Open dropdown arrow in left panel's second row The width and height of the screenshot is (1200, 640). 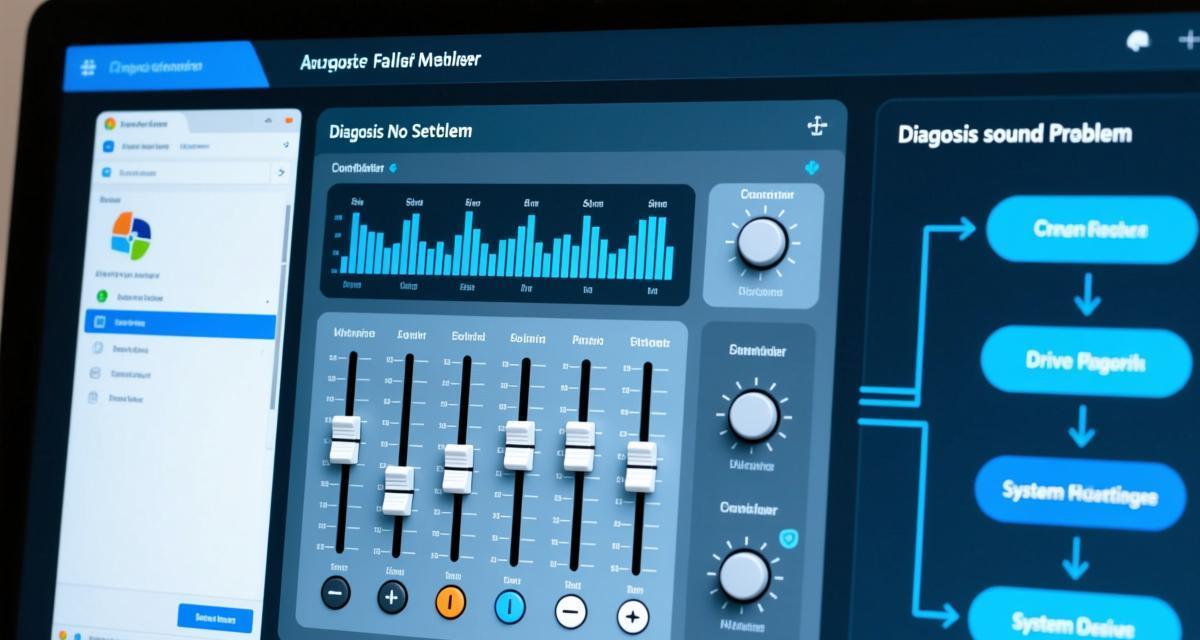[x=286, y=146]
